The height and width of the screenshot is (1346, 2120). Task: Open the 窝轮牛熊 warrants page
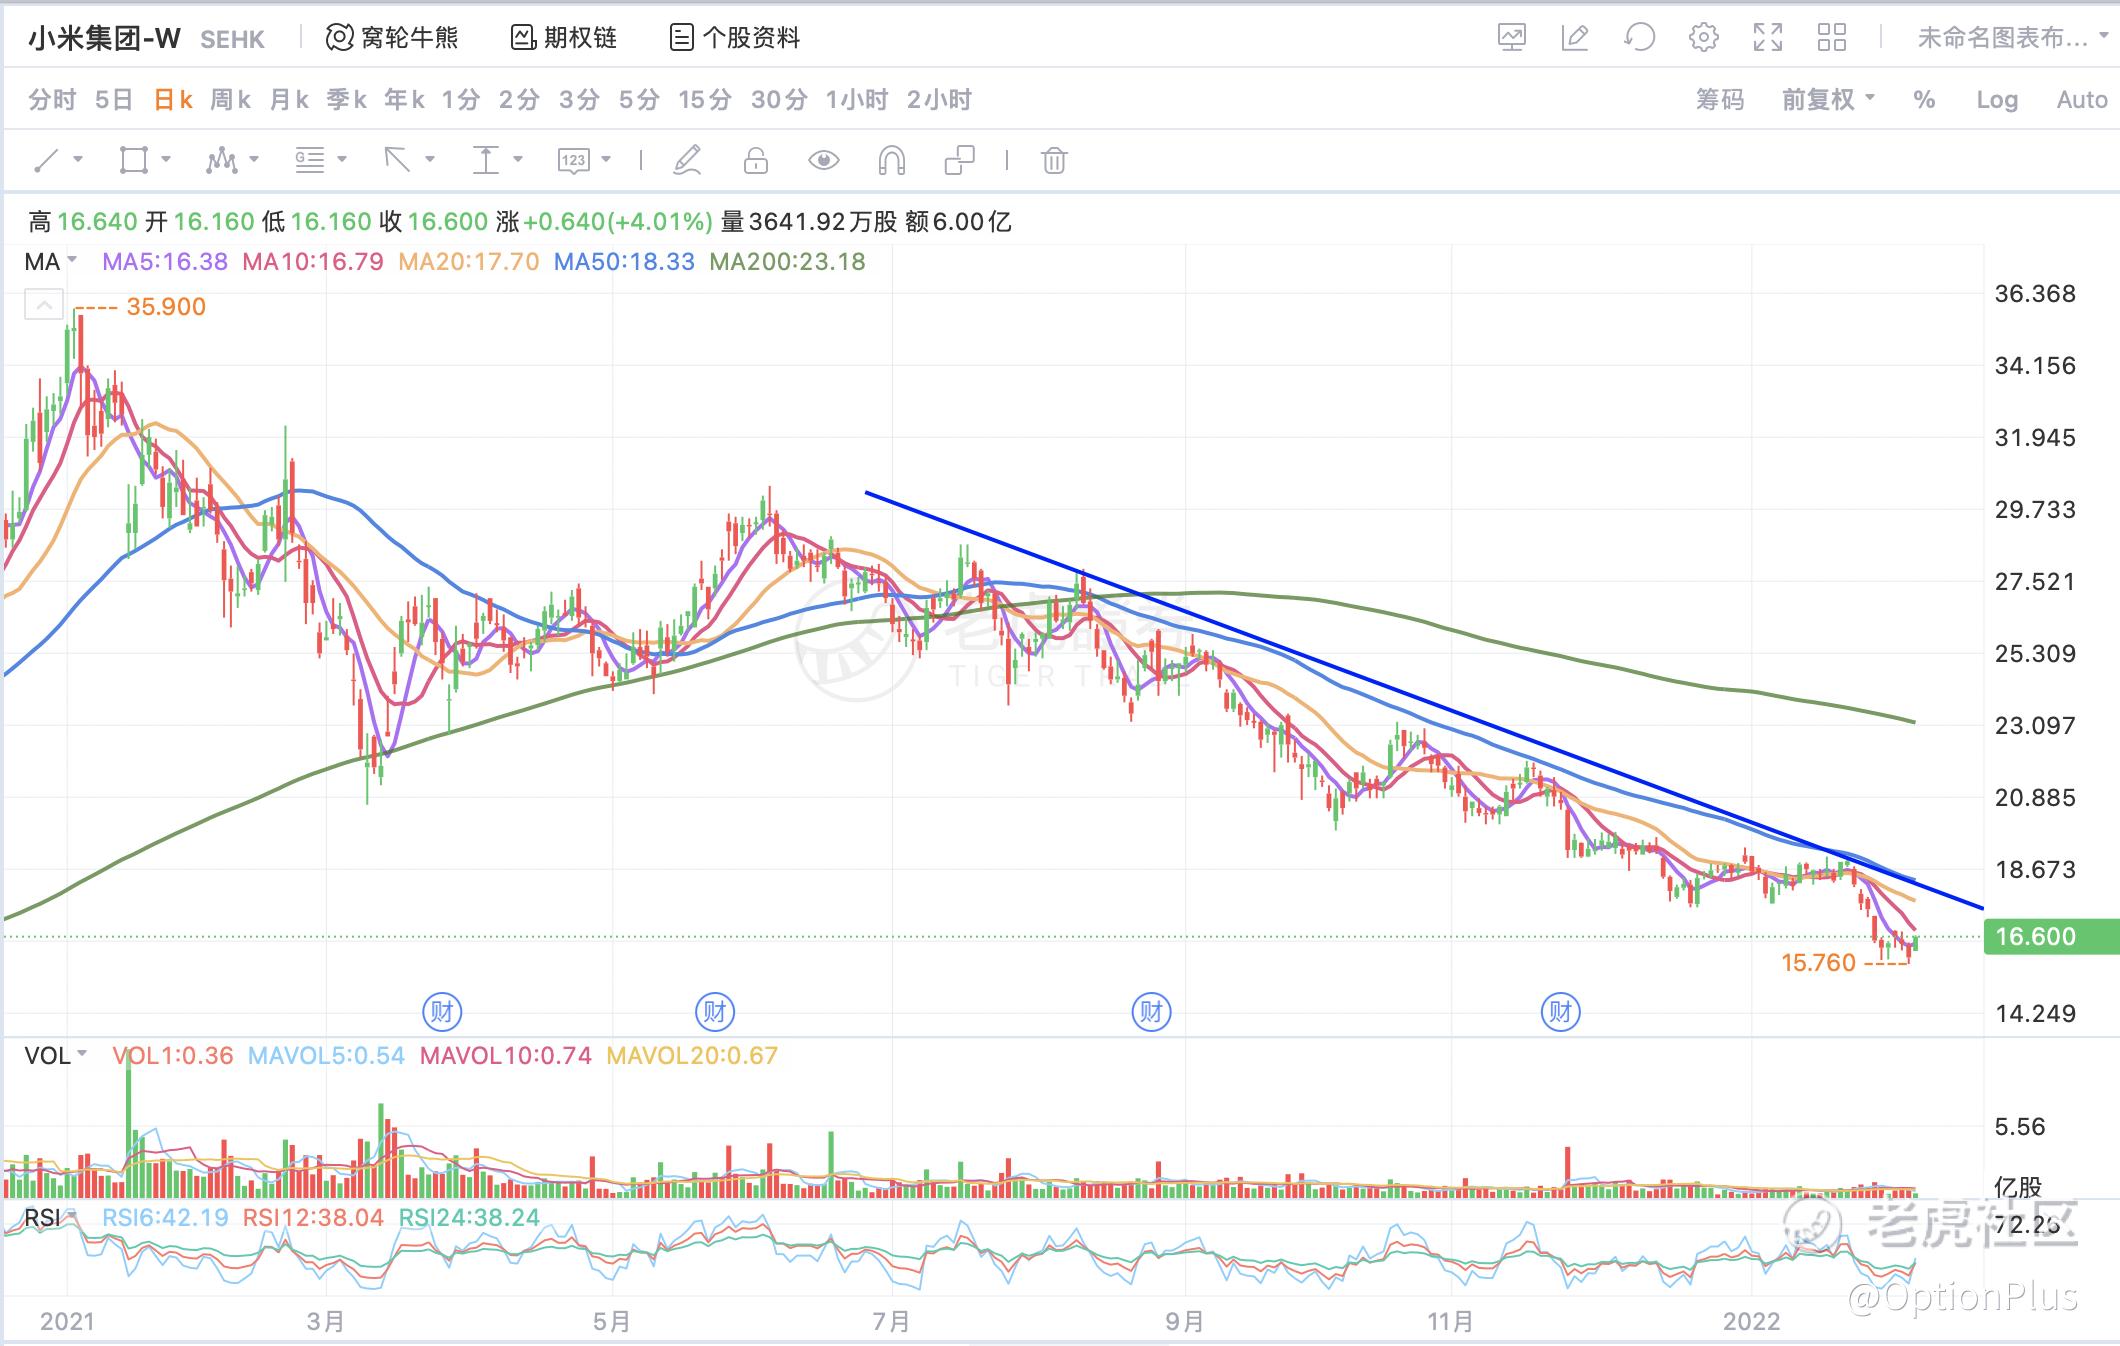click(x=392, y=38)
